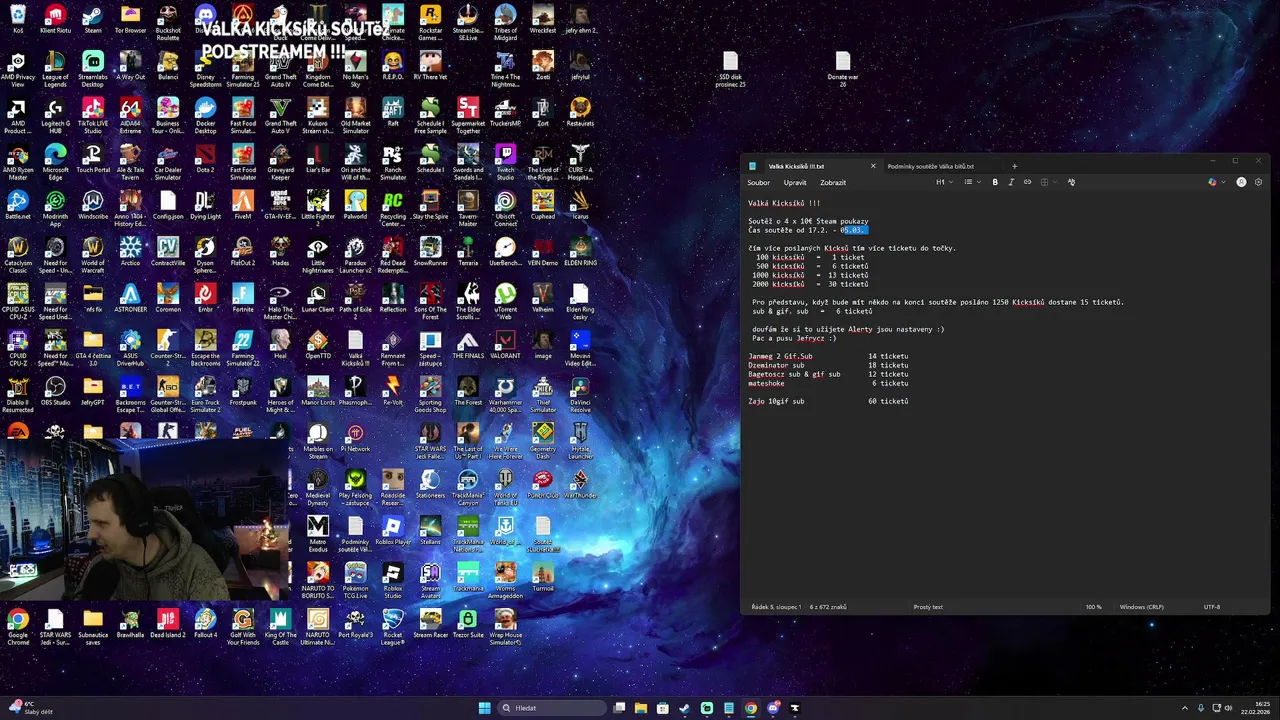Insert a link from the Notepad toolbar
1280x720 pixels.
tap(1027, 182)
